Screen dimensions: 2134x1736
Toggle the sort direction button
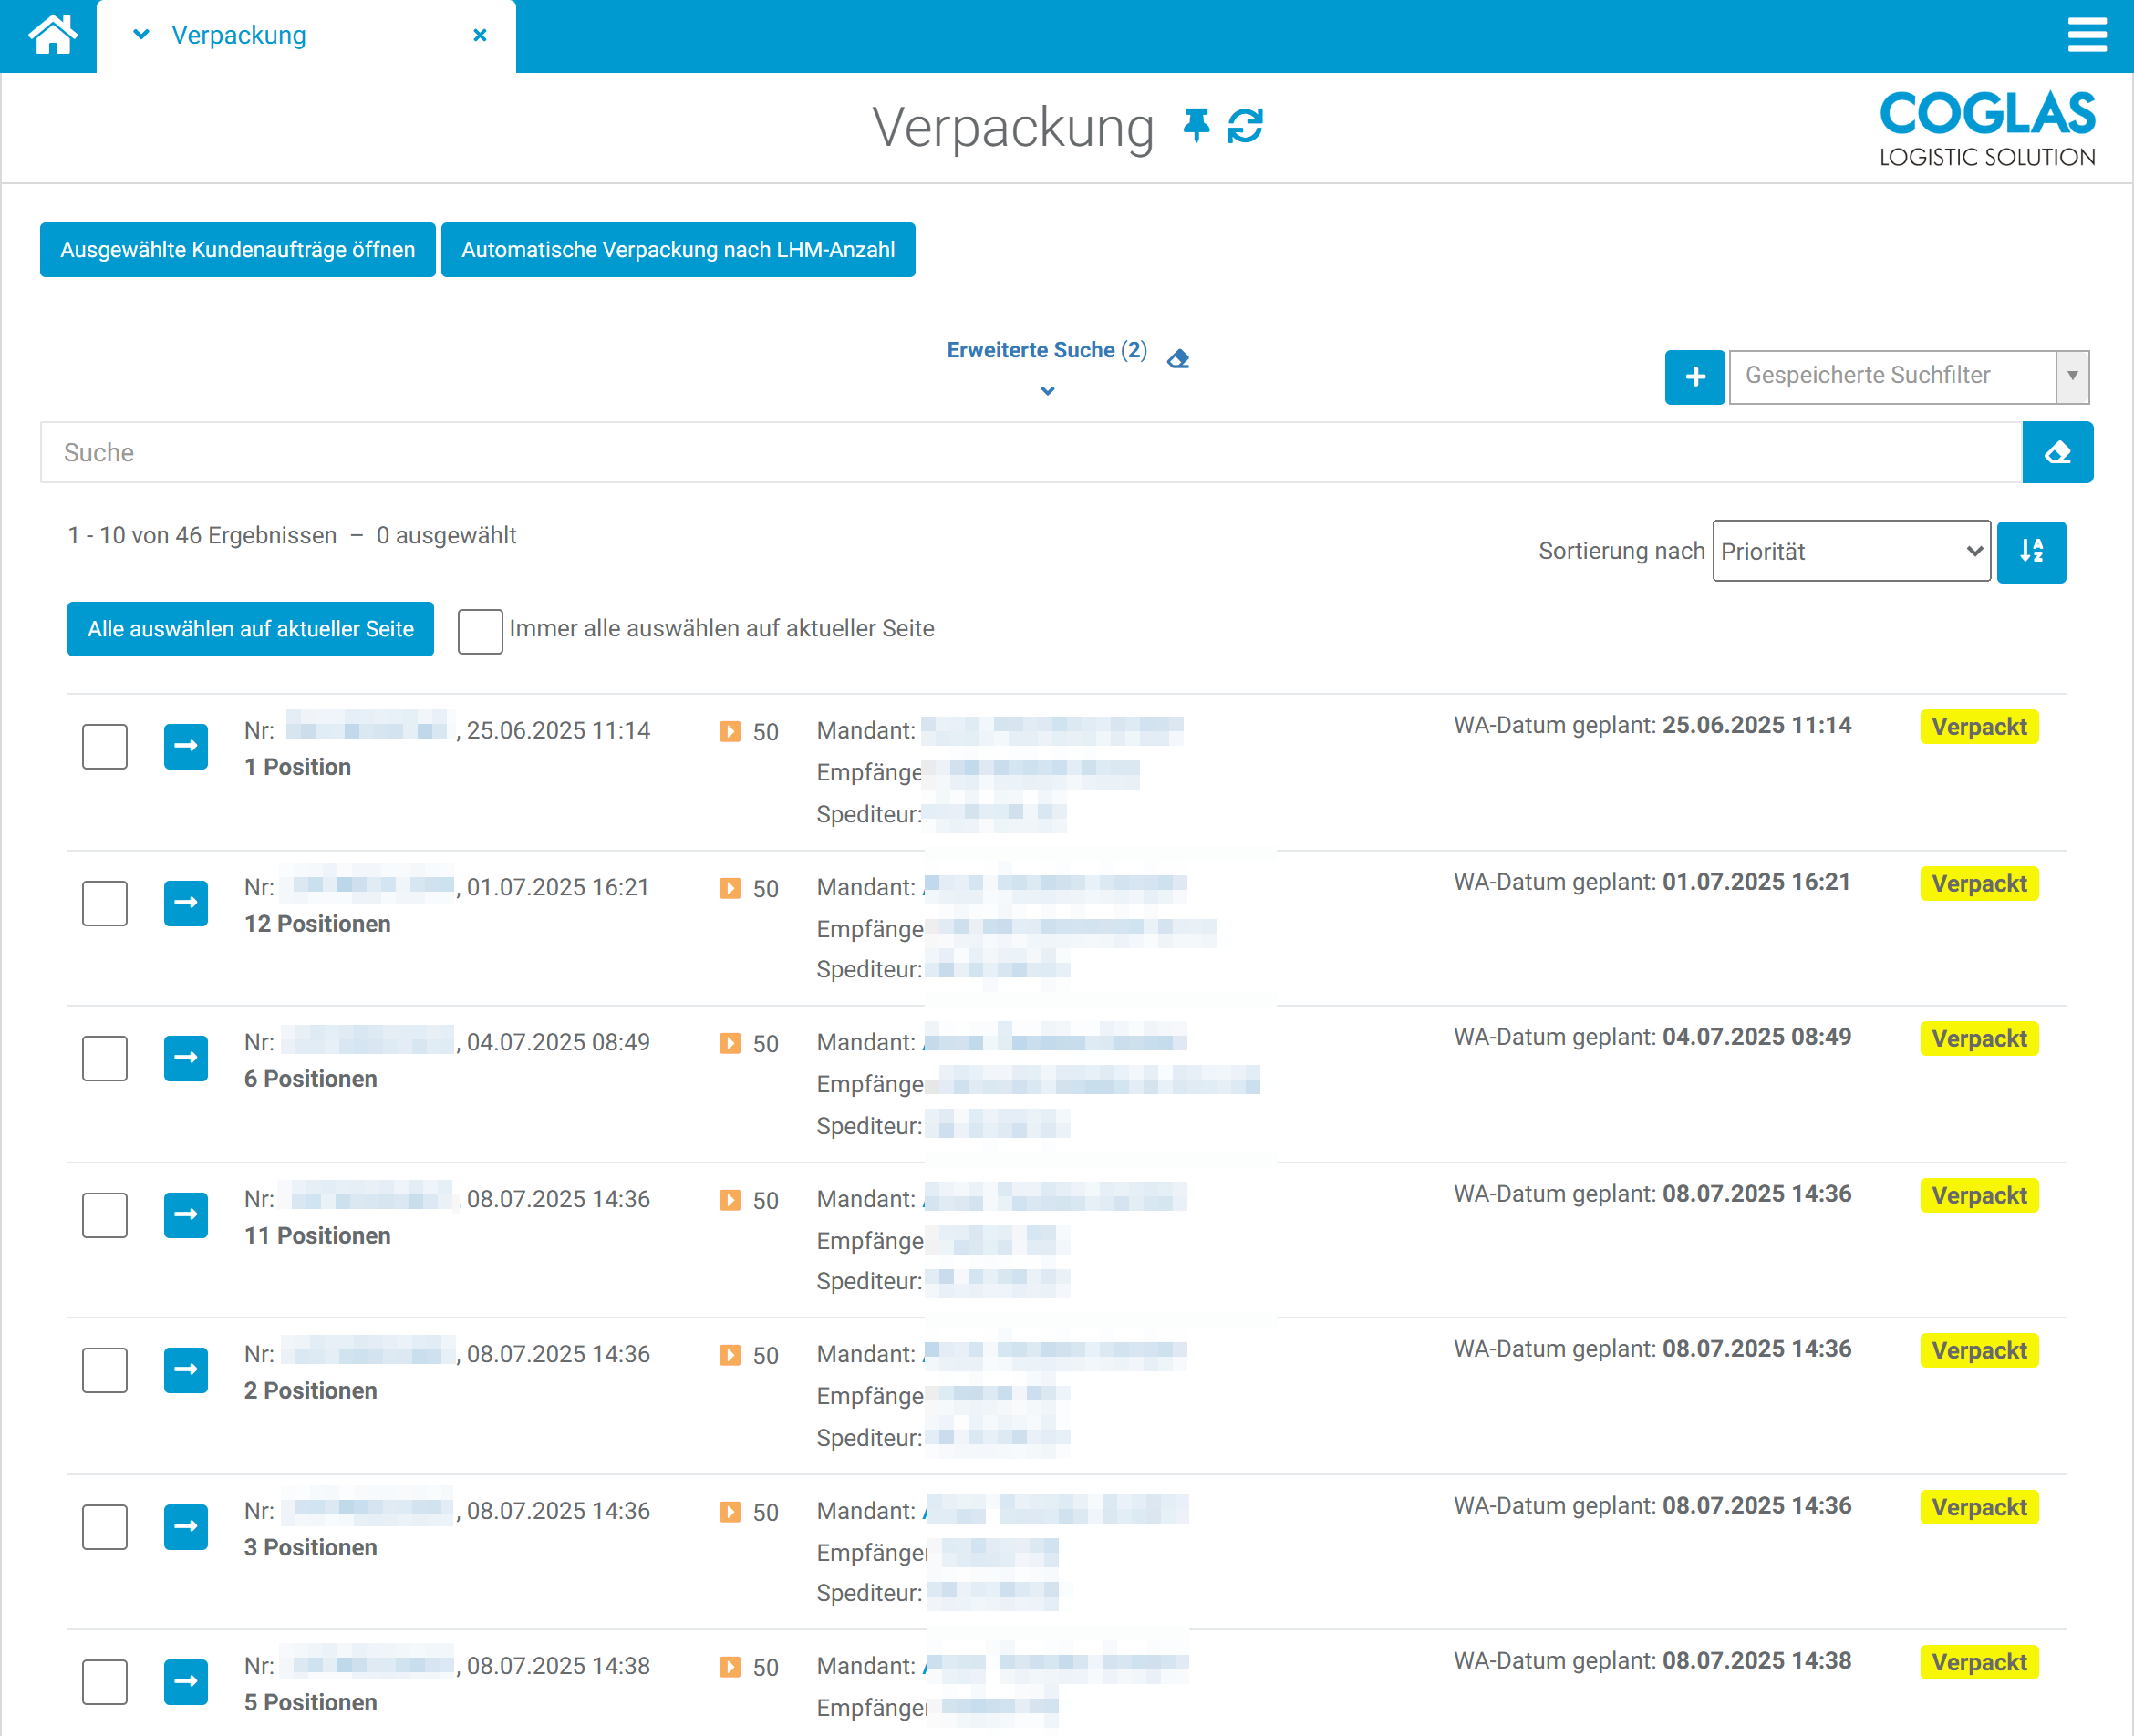coord(2031,551)
